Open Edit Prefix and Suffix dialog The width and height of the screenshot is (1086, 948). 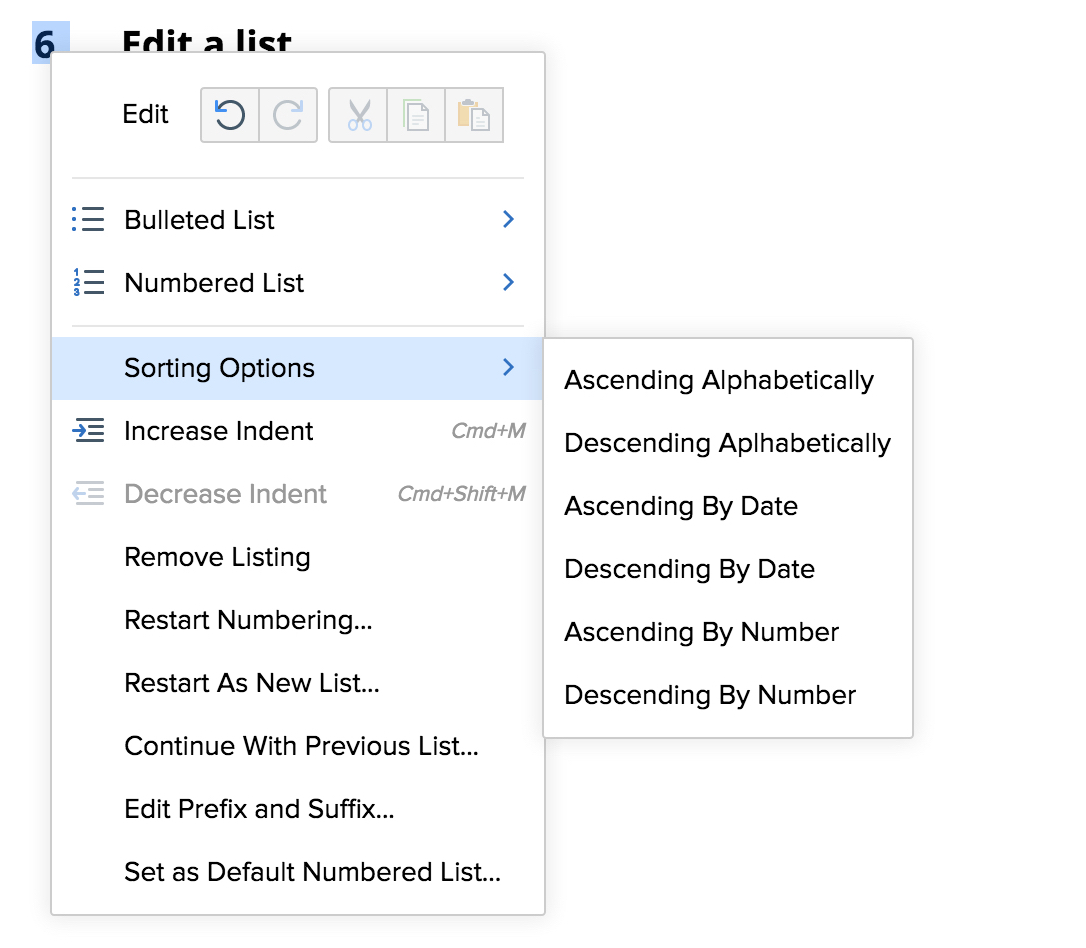[259, 809]
